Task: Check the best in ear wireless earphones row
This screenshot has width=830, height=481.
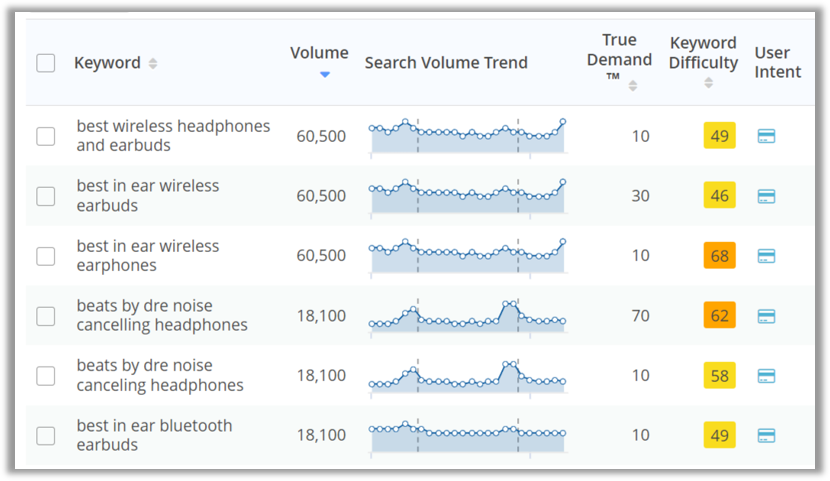Action: [x=46, y=256]
